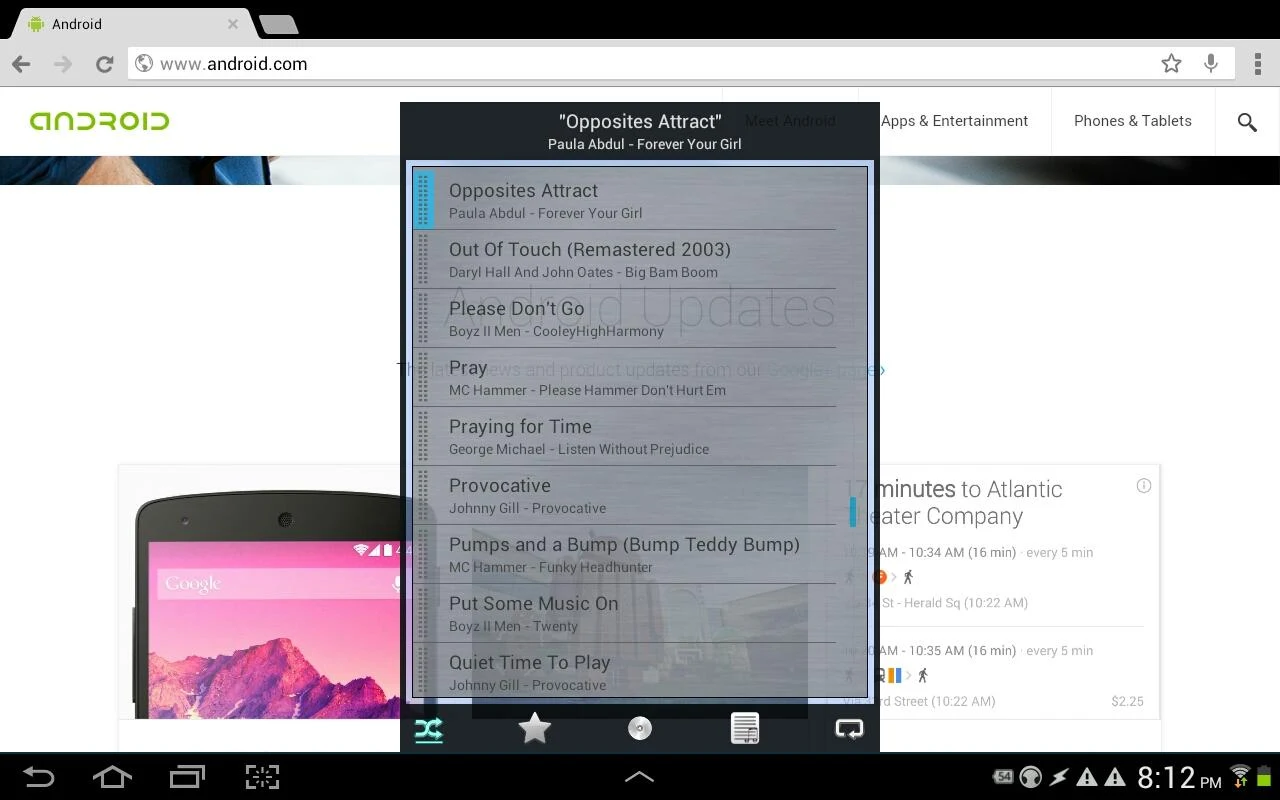This screenshot has height=800, width=1280.
Task: Click the Android logo on the website
Action: tap(99, 121)
